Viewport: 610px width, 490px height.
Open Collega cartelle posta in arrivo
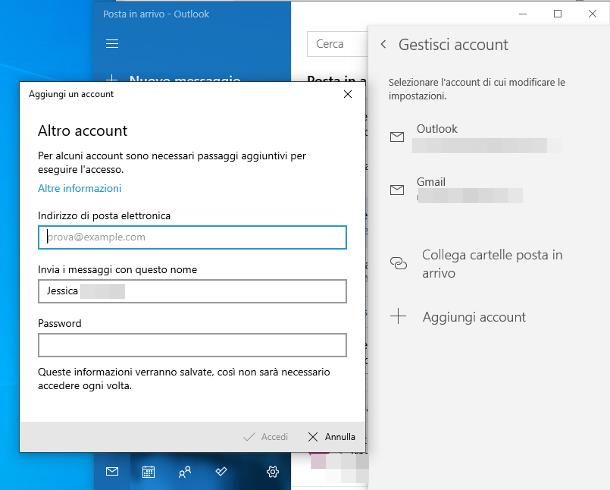(477, 264)
